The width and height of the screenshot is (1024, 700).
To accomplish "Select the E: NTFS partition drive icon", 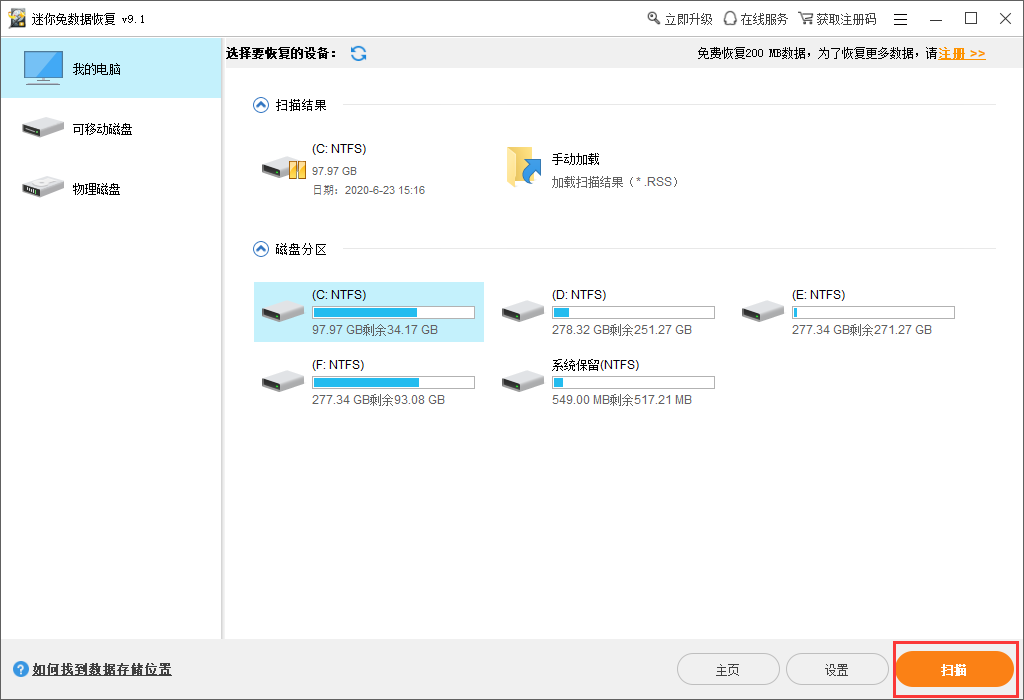I will (x=763, y=311).
